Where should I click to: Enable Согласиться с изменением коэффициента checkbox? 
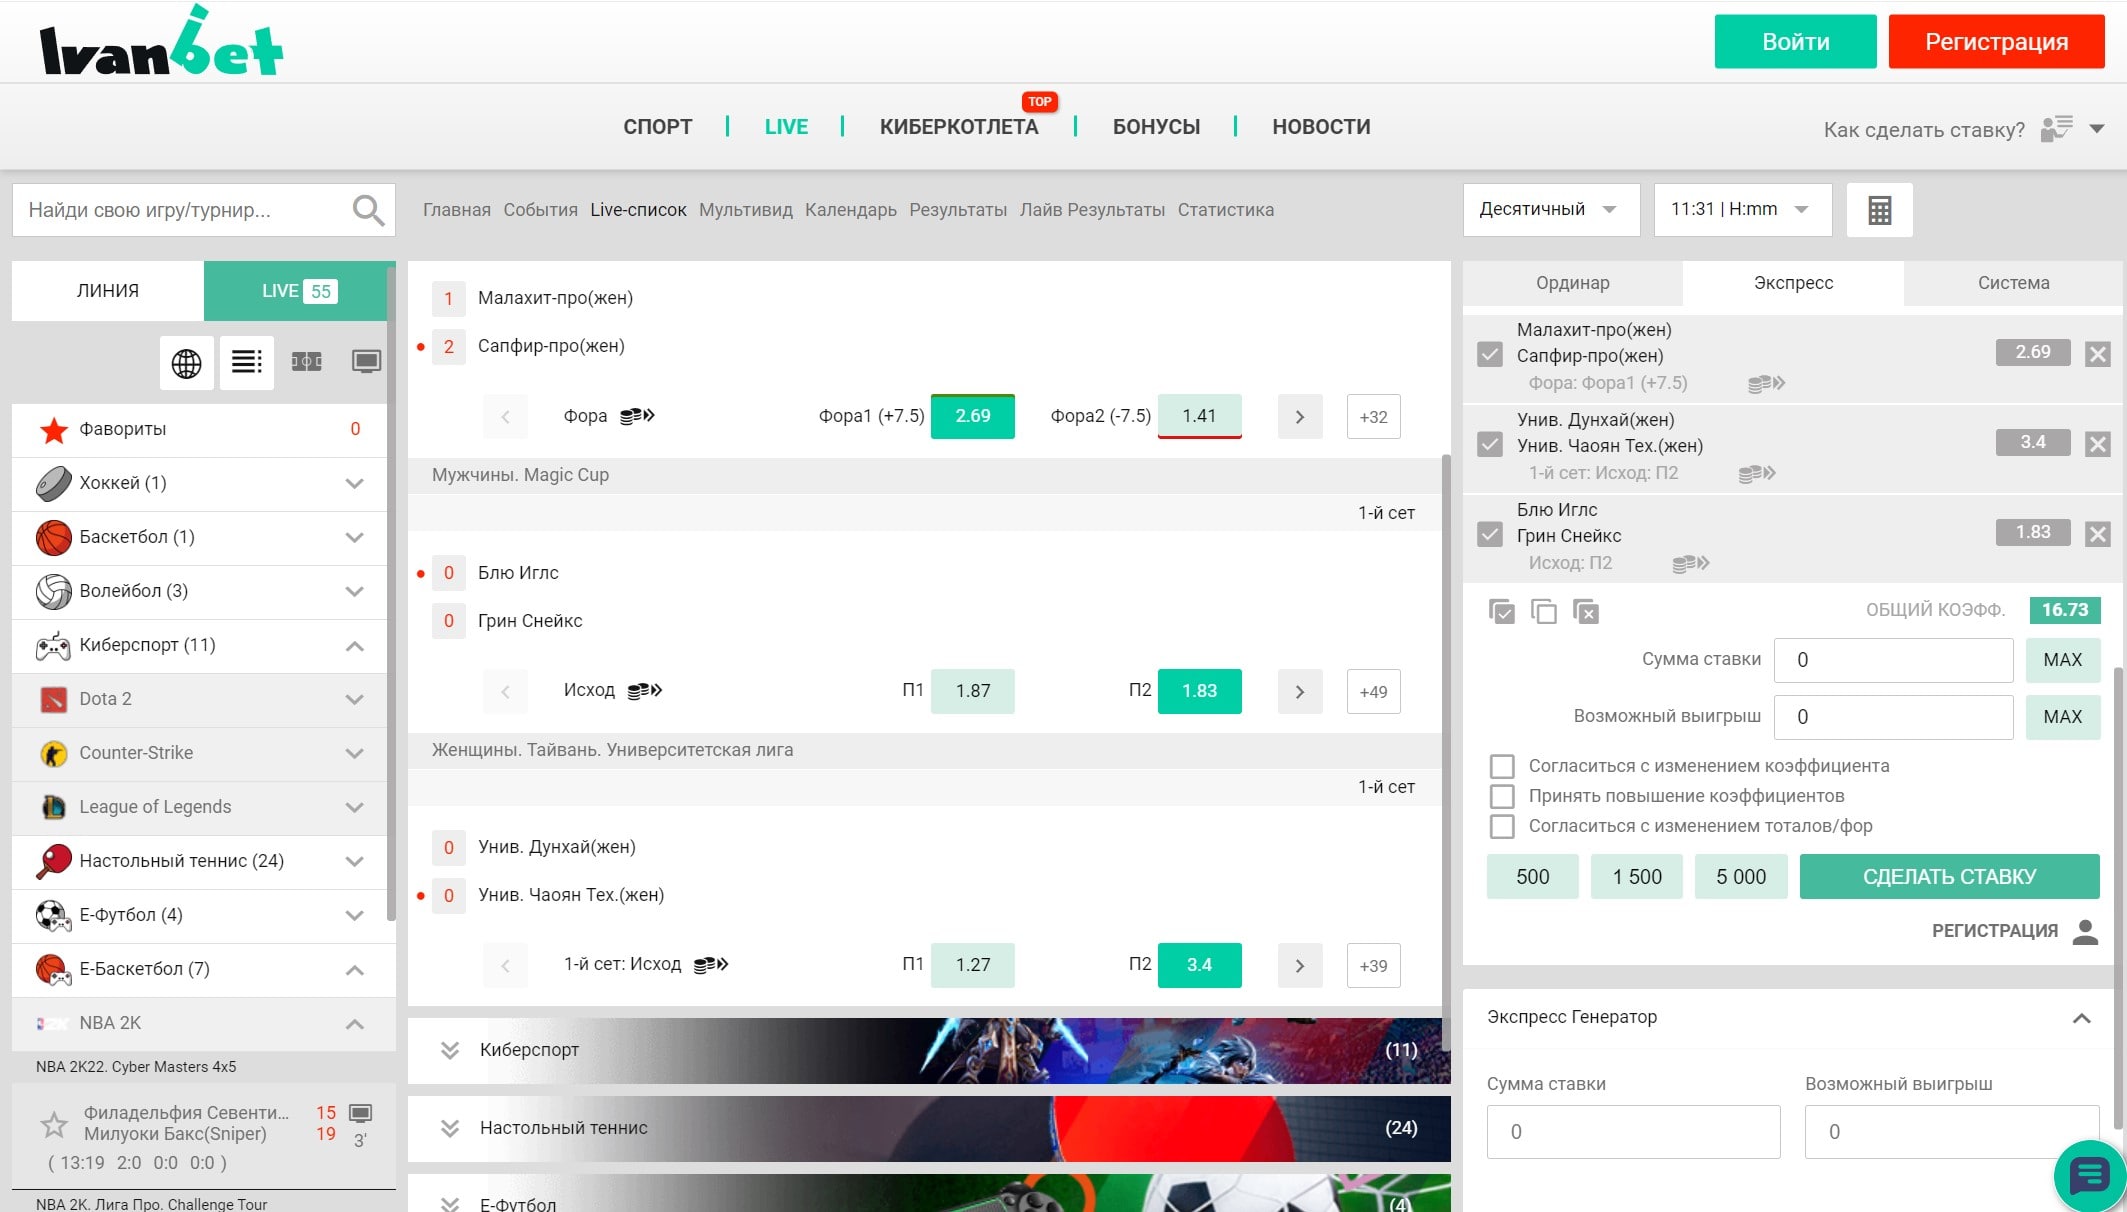(1502, 766)
